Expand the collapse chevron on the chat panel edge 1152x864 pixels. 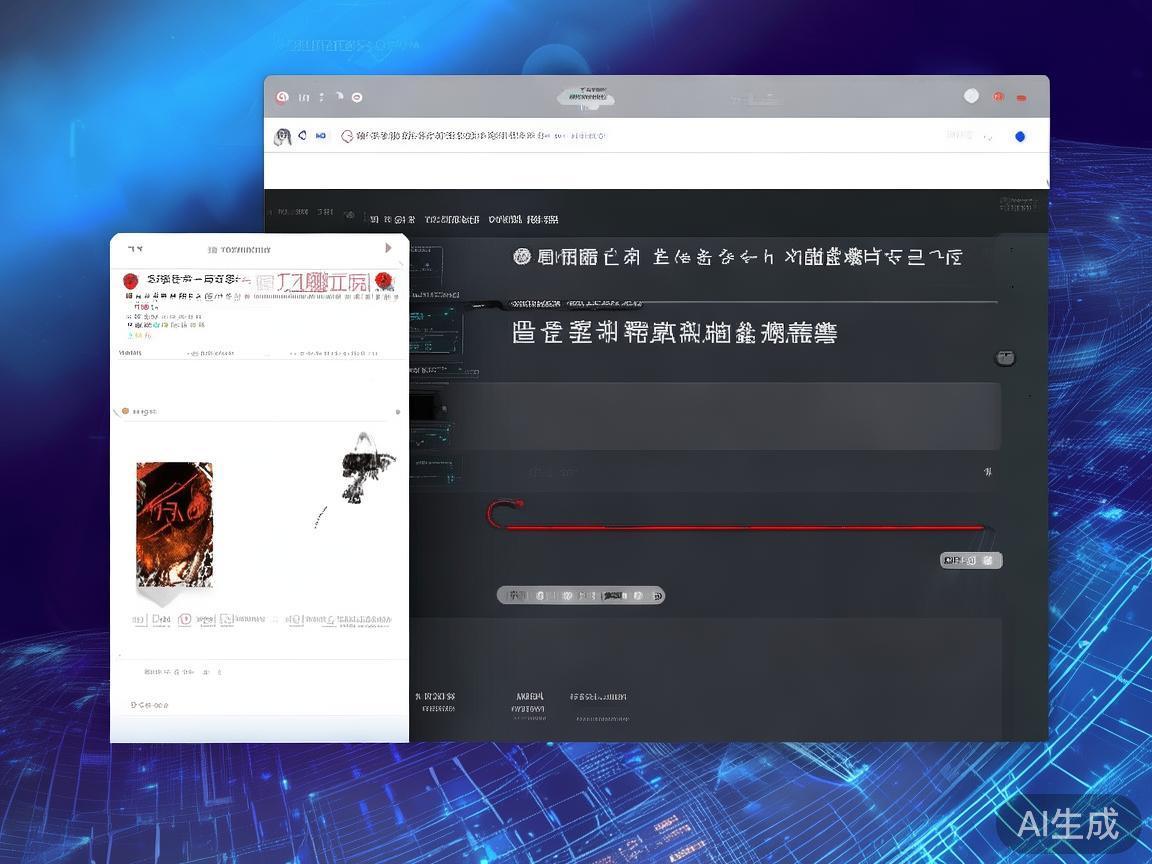tap(398, 410)
